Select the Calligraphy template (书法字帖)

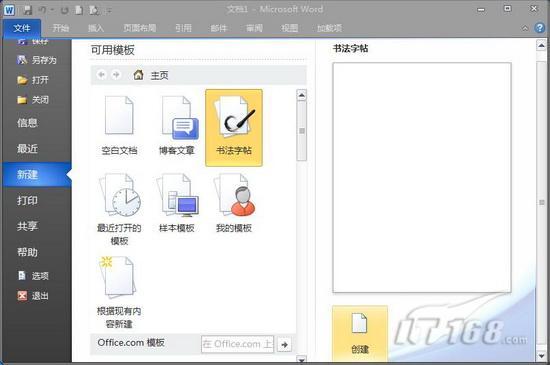[x=234, y=128]
